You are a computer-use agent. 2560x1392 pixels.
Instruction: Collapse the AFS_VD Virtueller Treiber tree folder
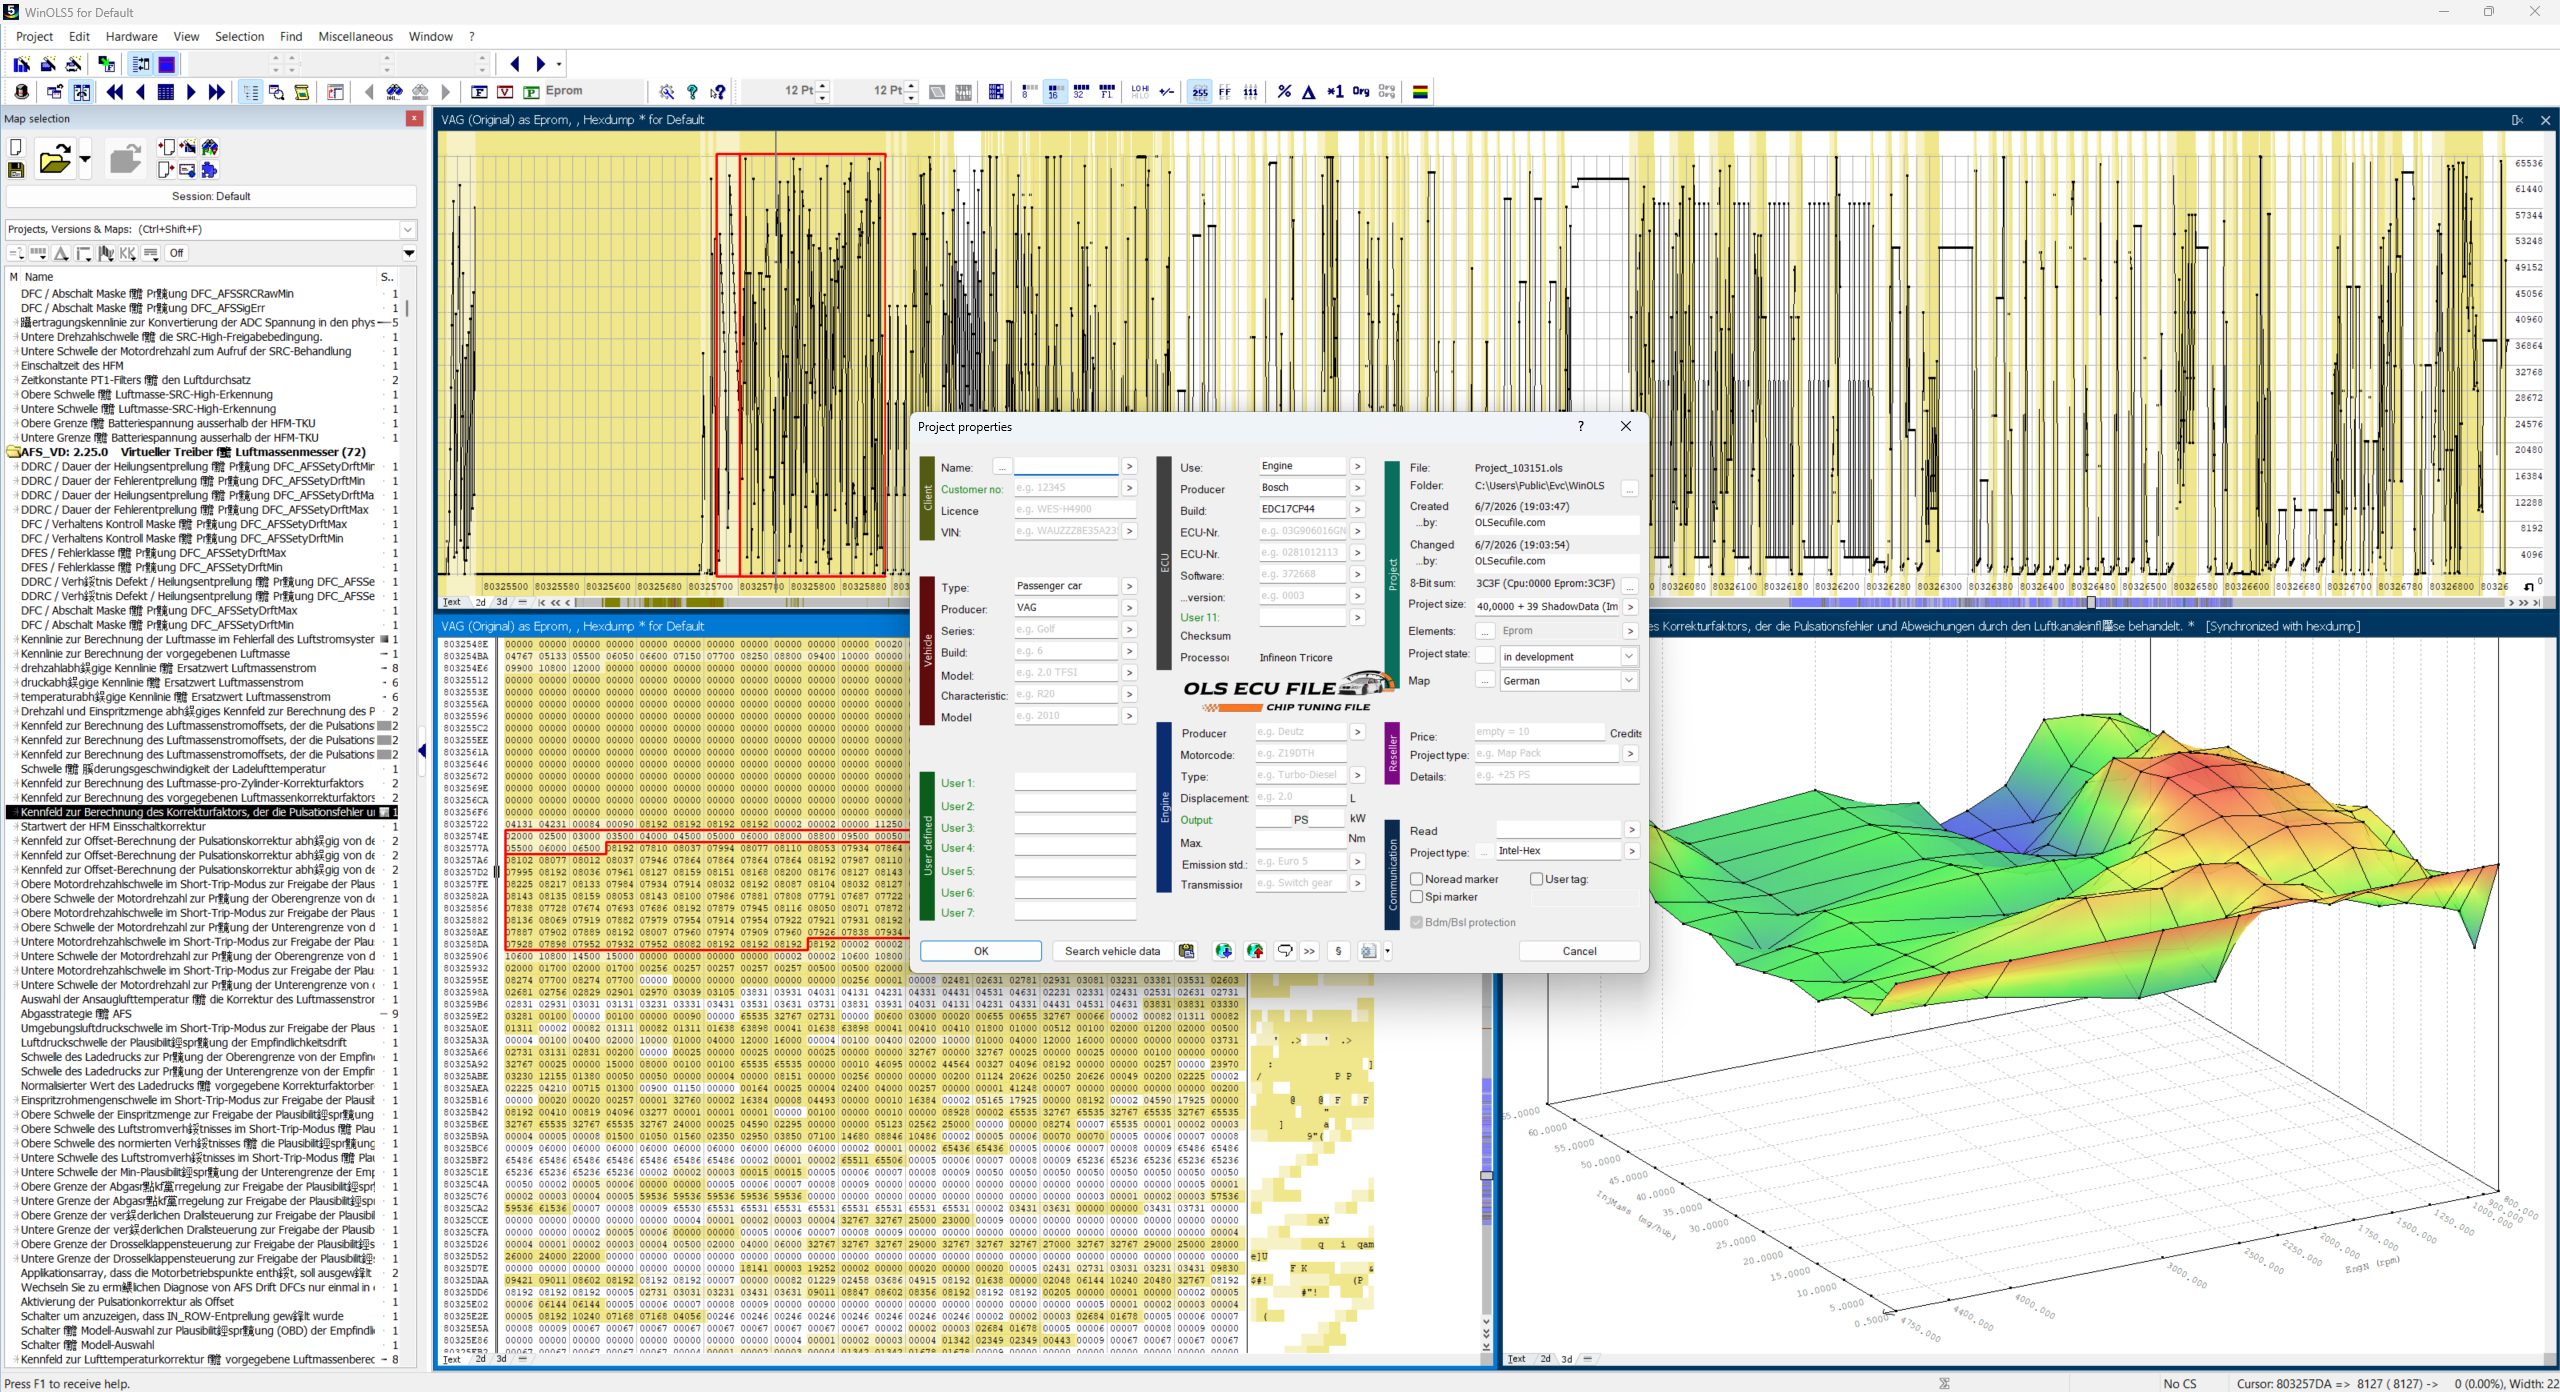pos(14,452)
